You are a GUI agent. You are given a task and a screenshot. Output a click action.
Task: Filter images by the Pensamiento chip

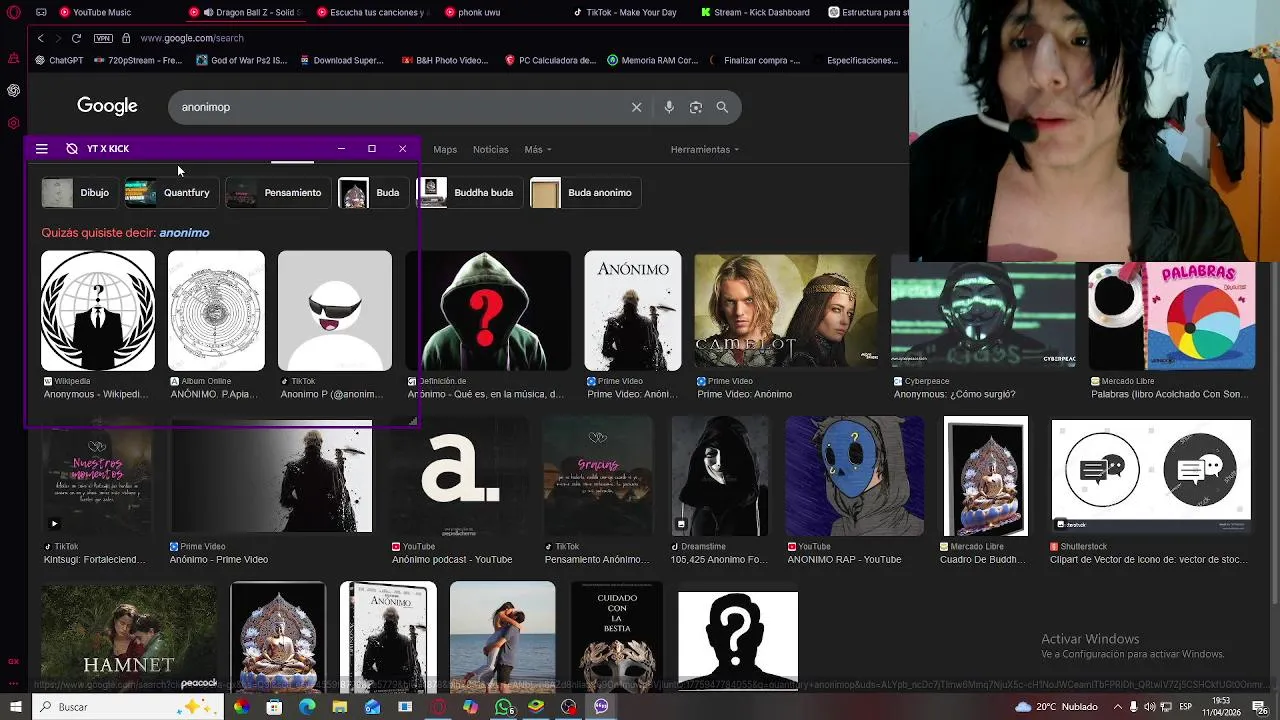point(277,193)
